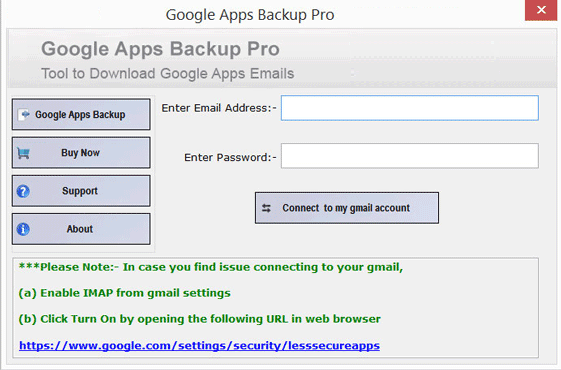Select the Buy Now button
Viewport: 561px width, 370px height.
pos(81,153)
